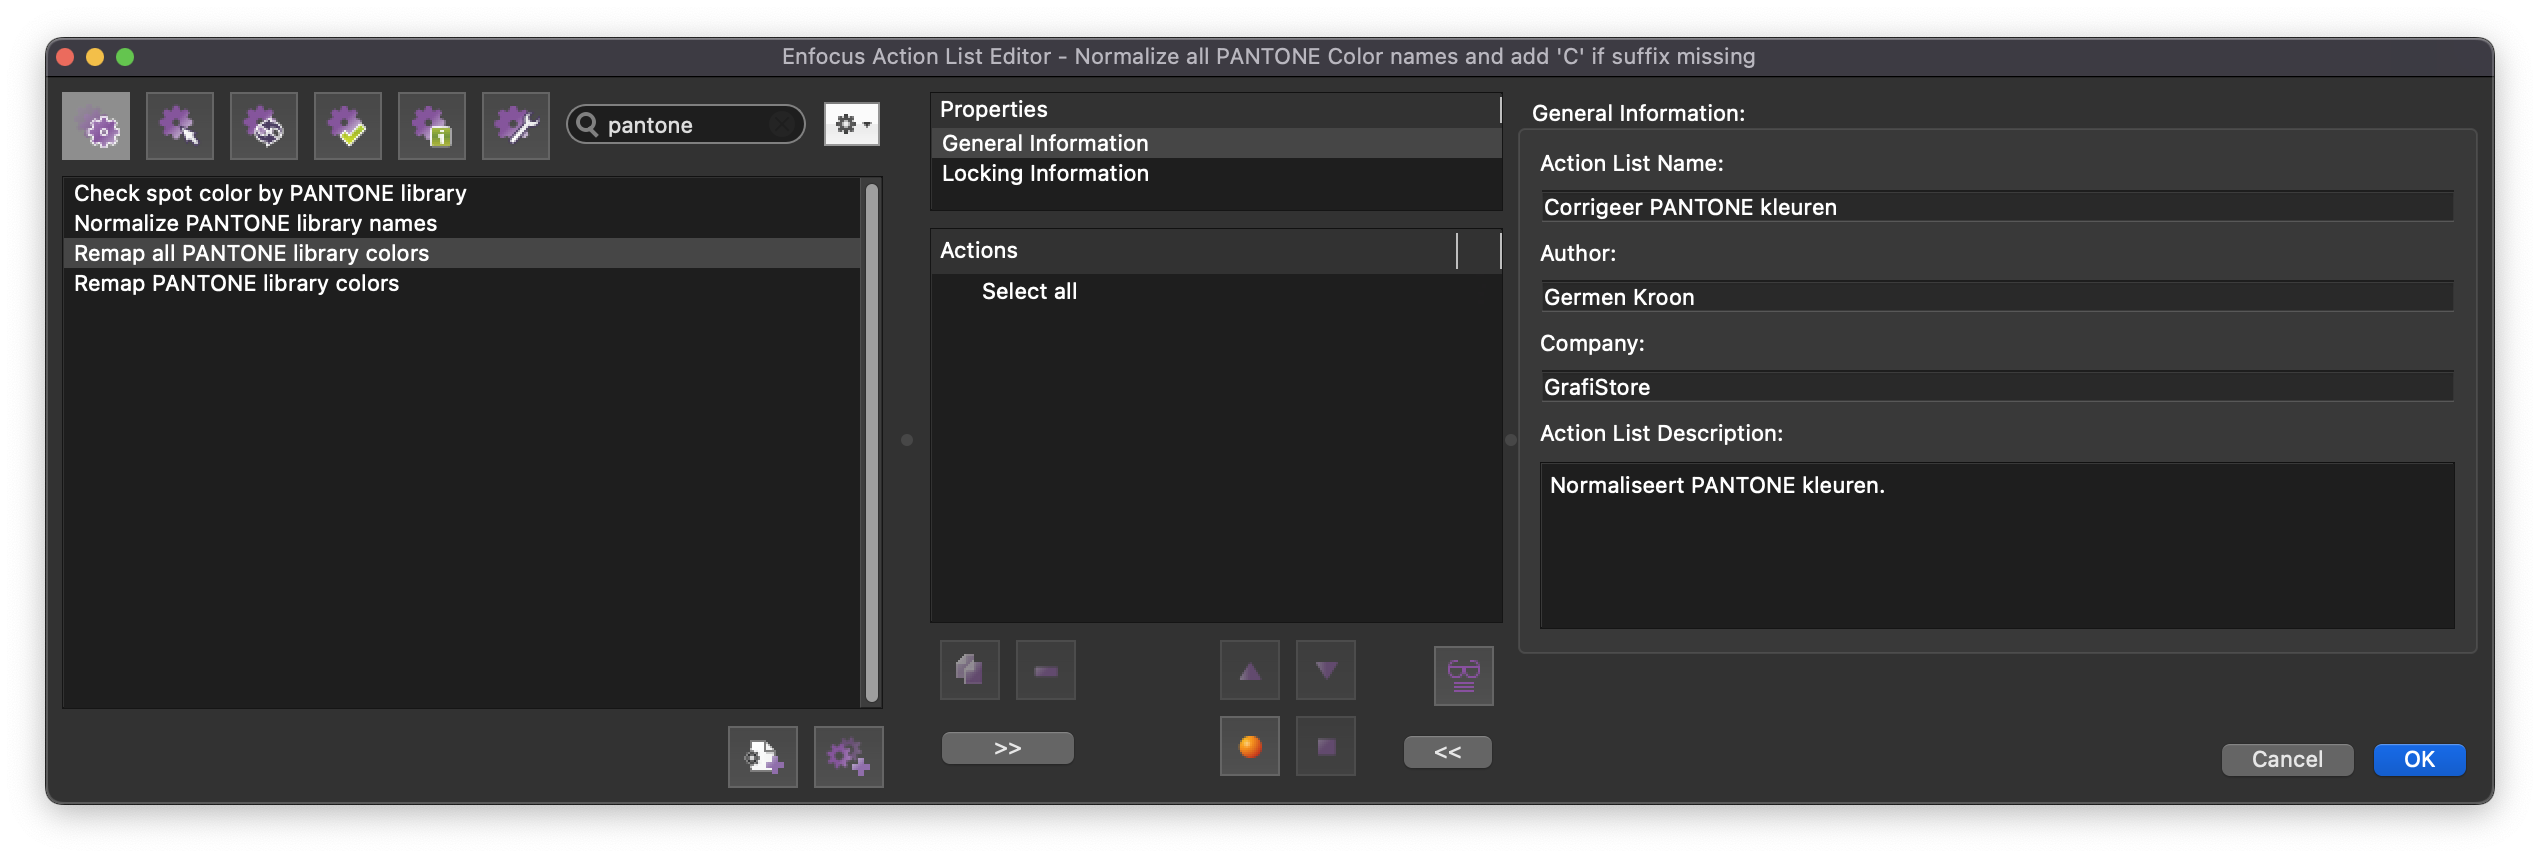Click the magnifying glass search icon
2540x858 pixels.
(x=588, y=124)
